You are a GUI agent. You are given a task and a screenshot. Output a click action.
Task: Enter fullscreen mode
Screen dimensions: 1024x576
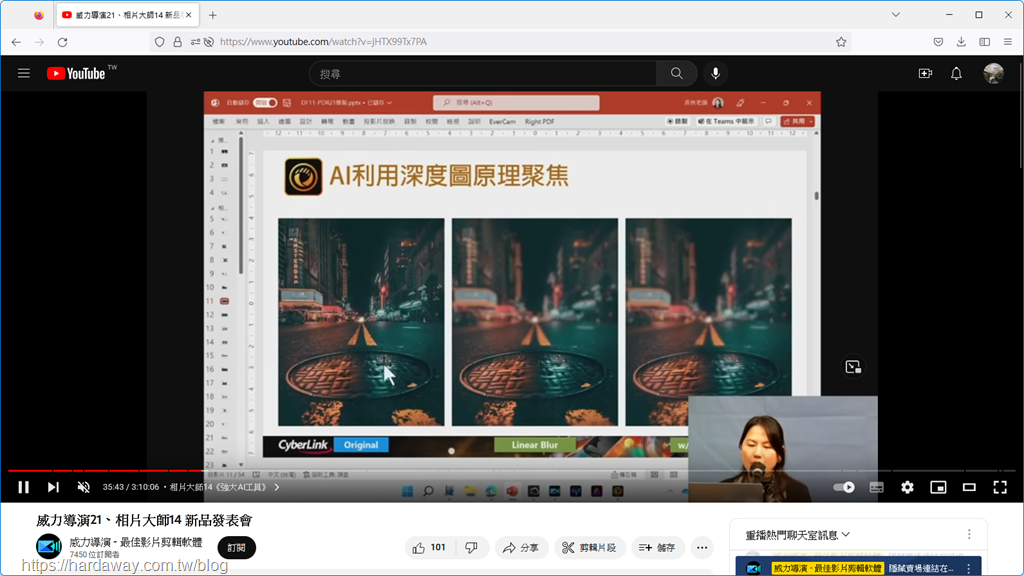point(1000,487)
